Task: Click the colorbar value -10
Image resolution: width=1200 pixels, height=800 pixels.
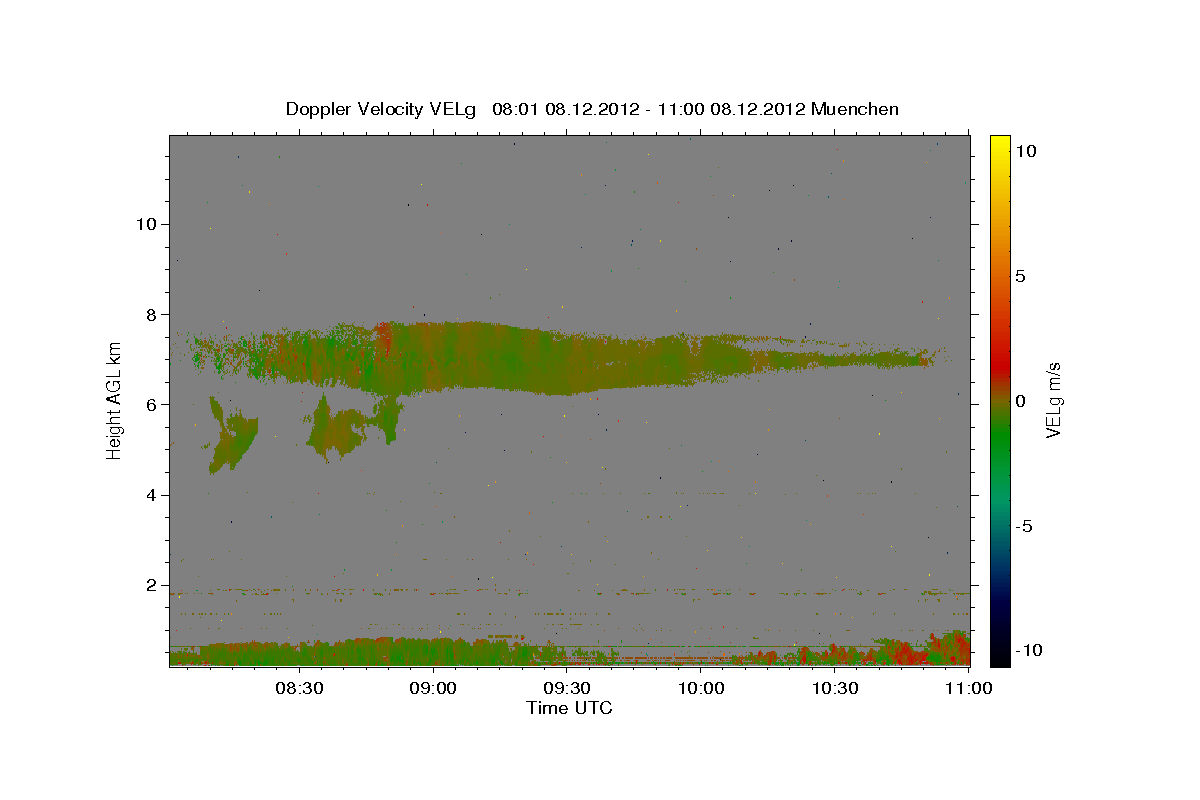Action: 1029,651
